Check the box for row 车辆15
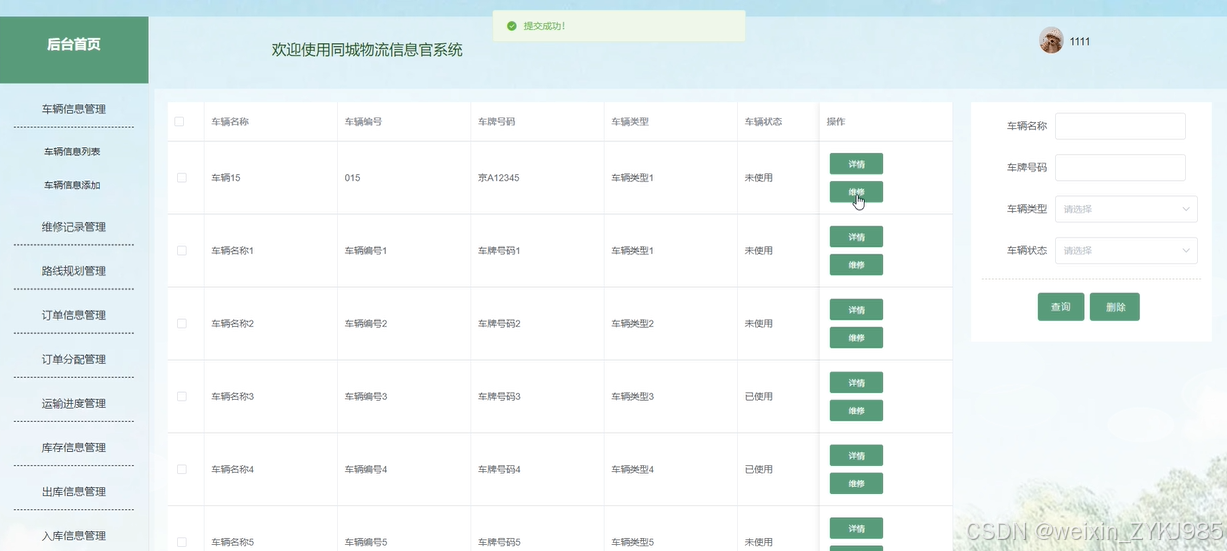The image size is (1227, 551). click(182, 178)
